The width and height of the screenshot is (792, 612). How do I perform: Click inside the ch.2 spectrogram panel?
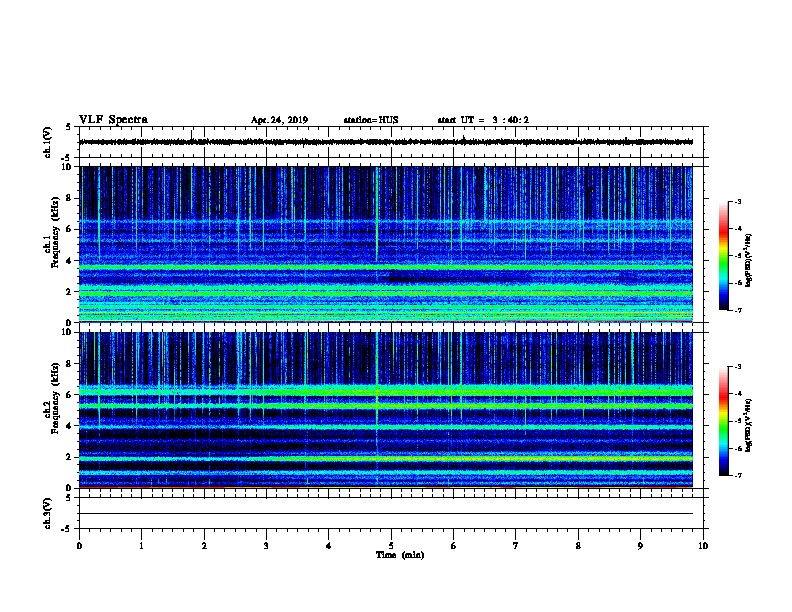386,410
